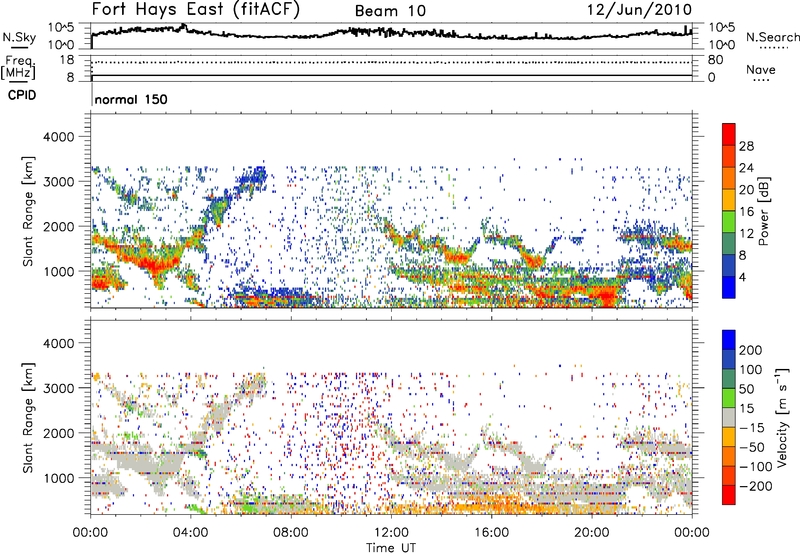
Task: Click the '18' frequency axis tick
Action: pos(67,60)
